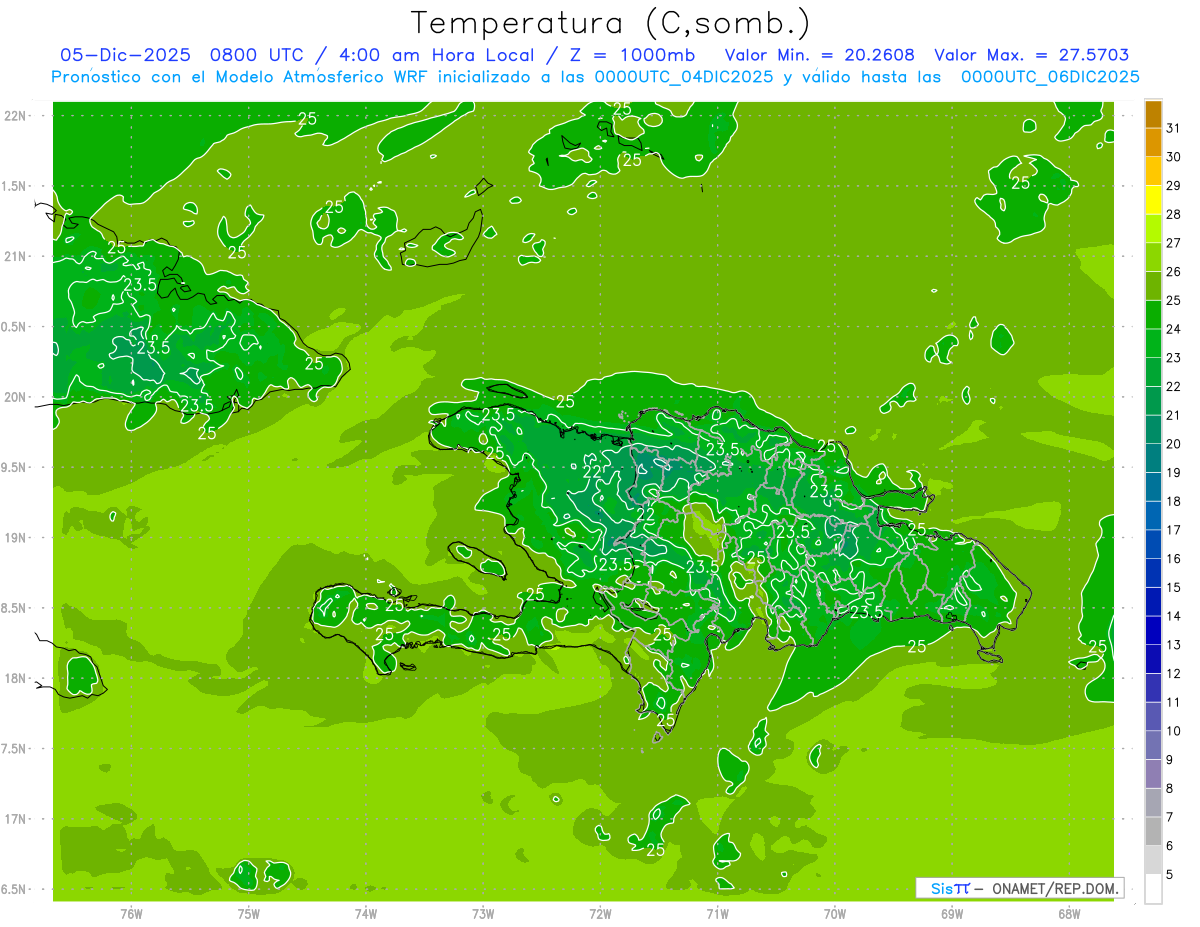1200x927 pixels.
Task: Click the '76W' longitude axis label
Action: [131, 913]
